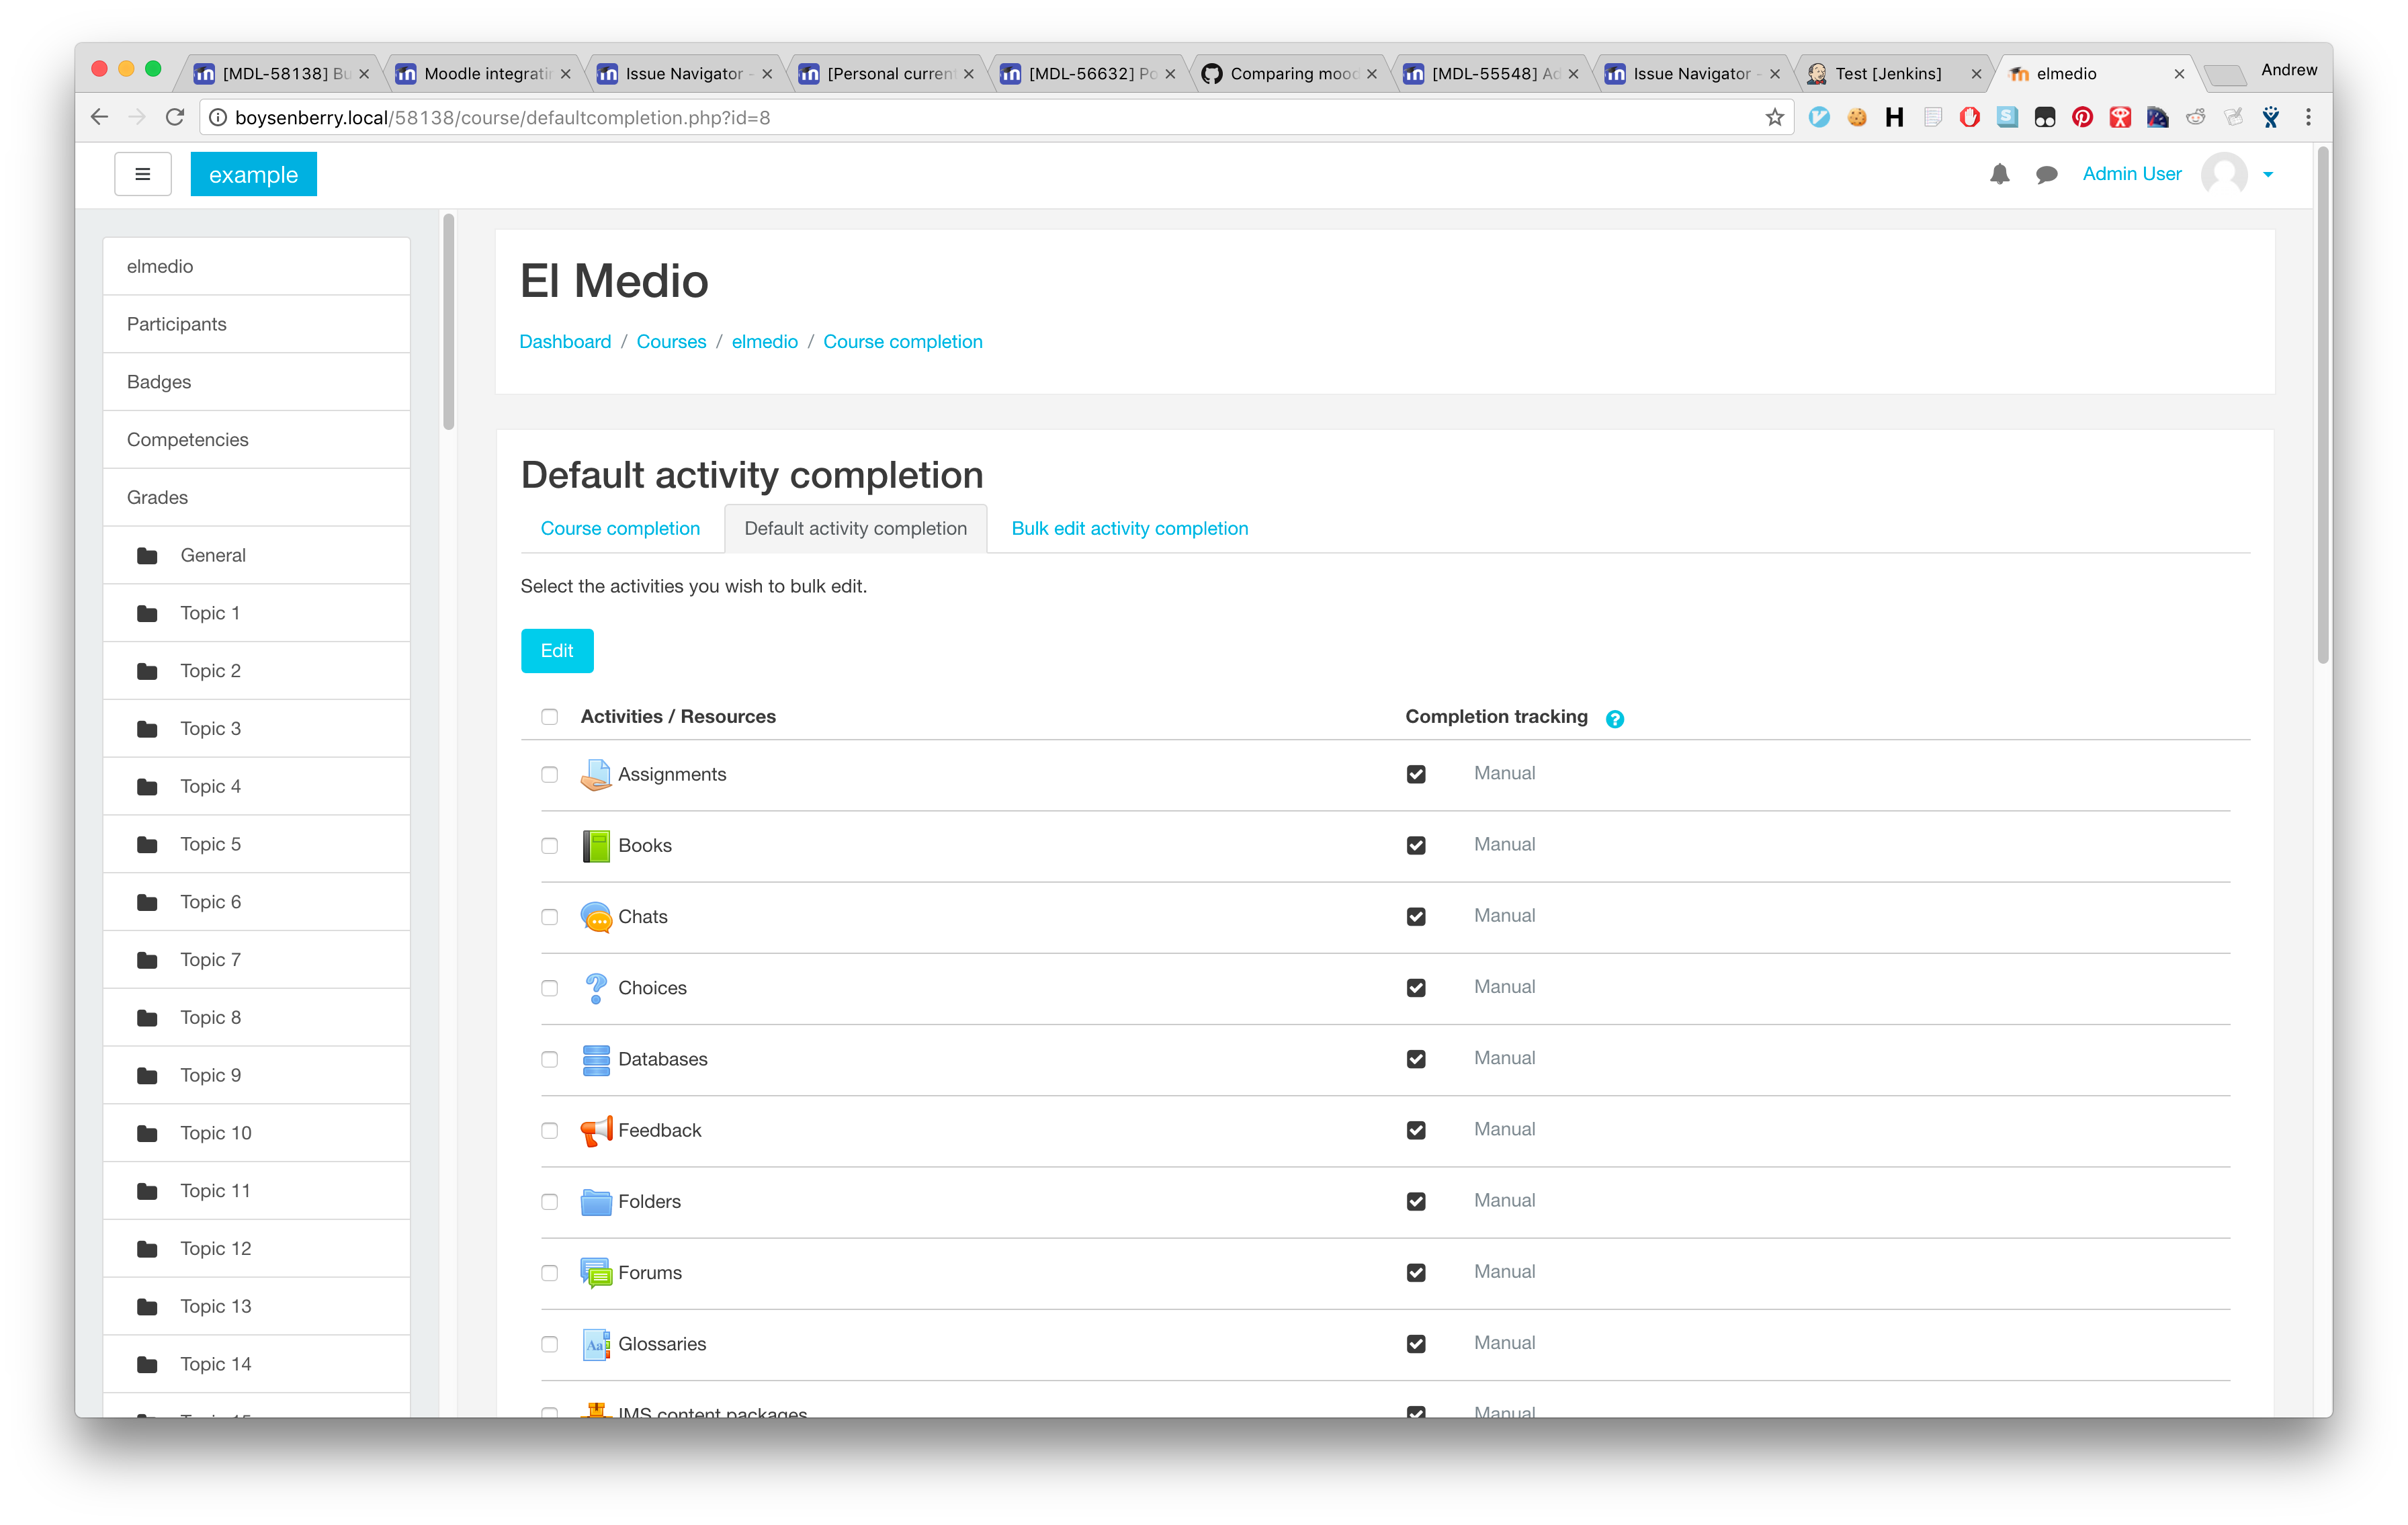Go back with browser back arrow
2408x1525 pixels.
pyautogui.click(x=99, y=117)
